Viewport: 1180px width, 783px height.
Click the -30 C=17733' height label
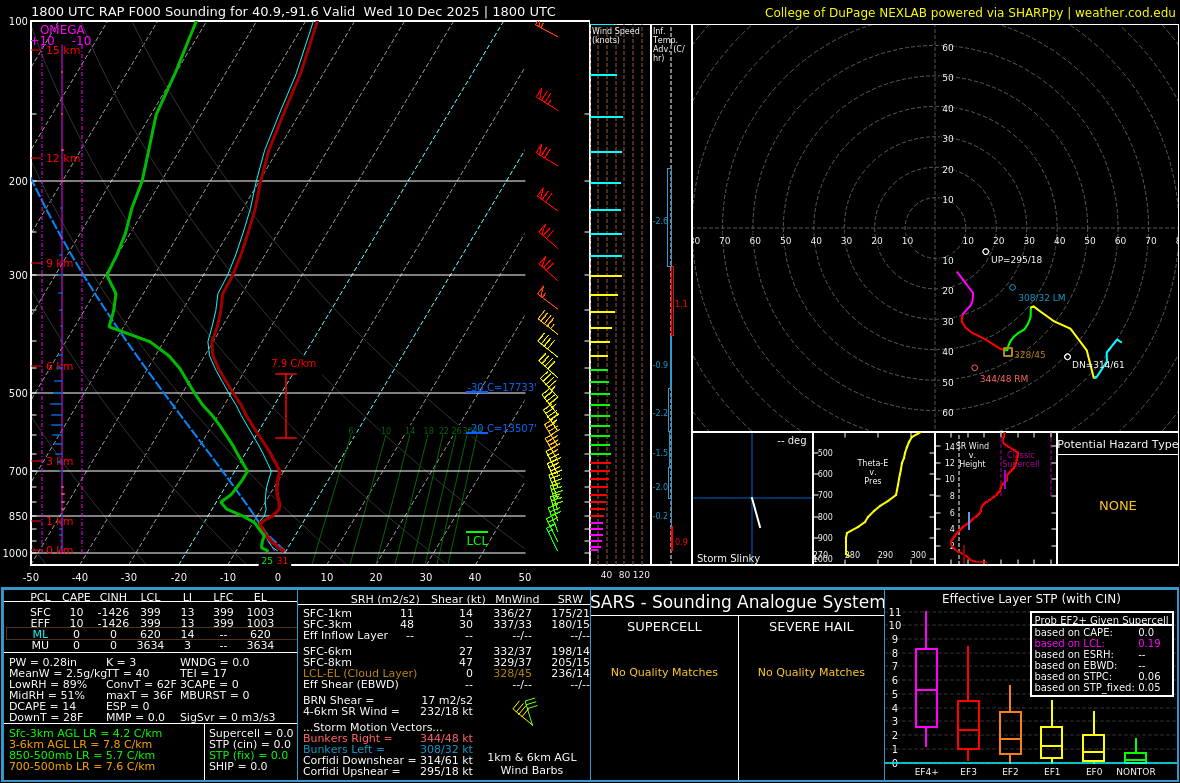[x=502, y=388]
